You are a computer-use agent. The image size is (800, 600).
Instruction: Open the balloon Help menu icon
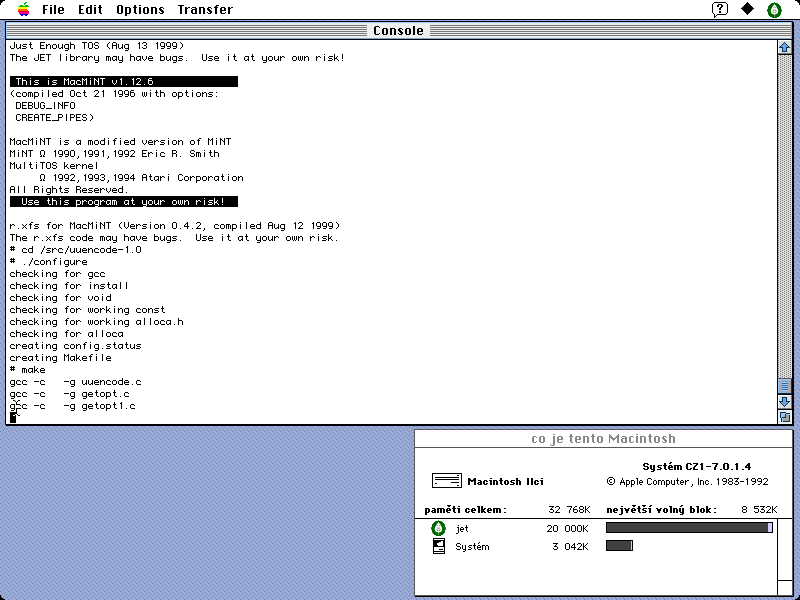click(x=720, y=10)
